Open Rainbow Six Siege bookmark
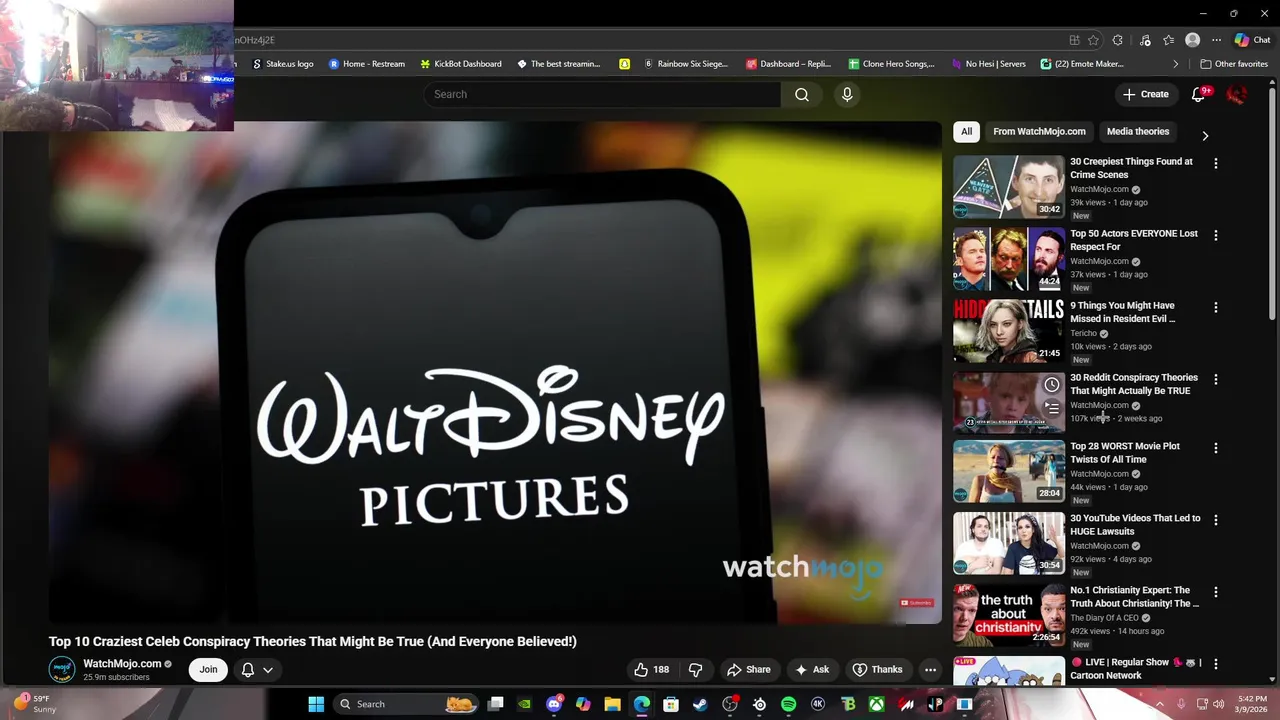The height and width of the screenshot is (720, 1280). point(686,64)
